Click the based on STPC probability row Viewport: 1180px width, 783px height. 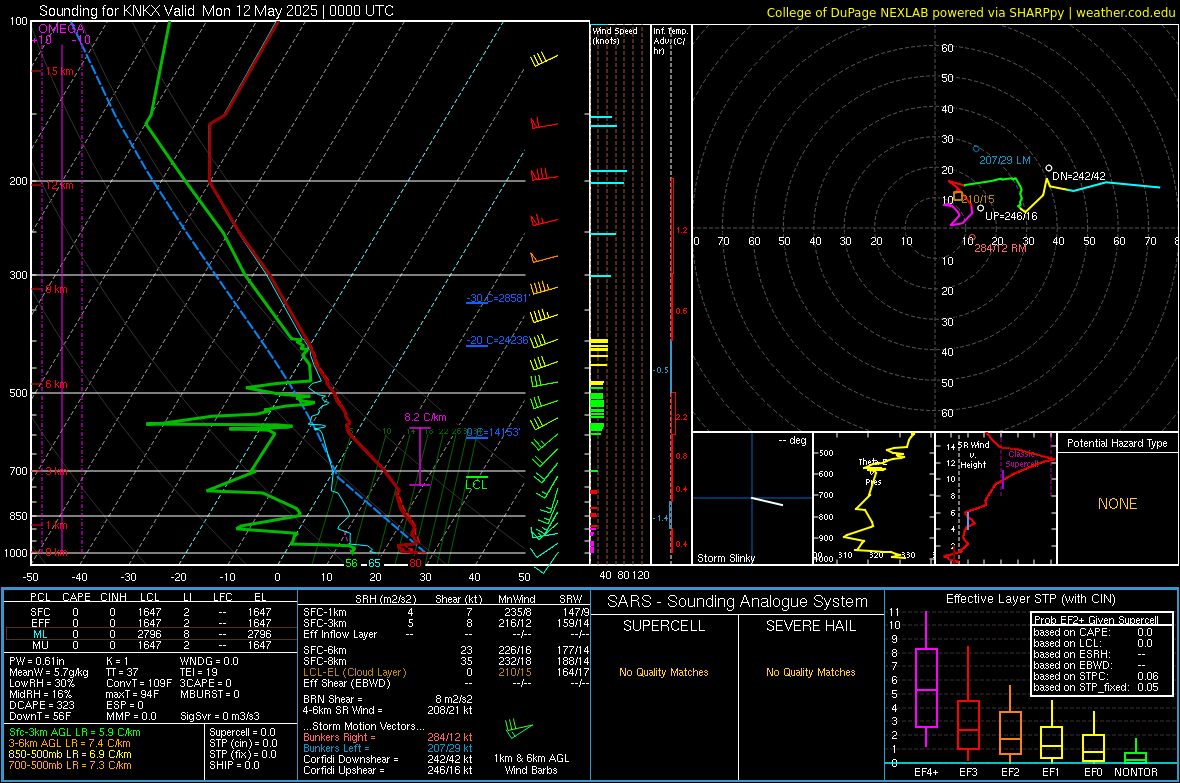[x=1096, y=676]
